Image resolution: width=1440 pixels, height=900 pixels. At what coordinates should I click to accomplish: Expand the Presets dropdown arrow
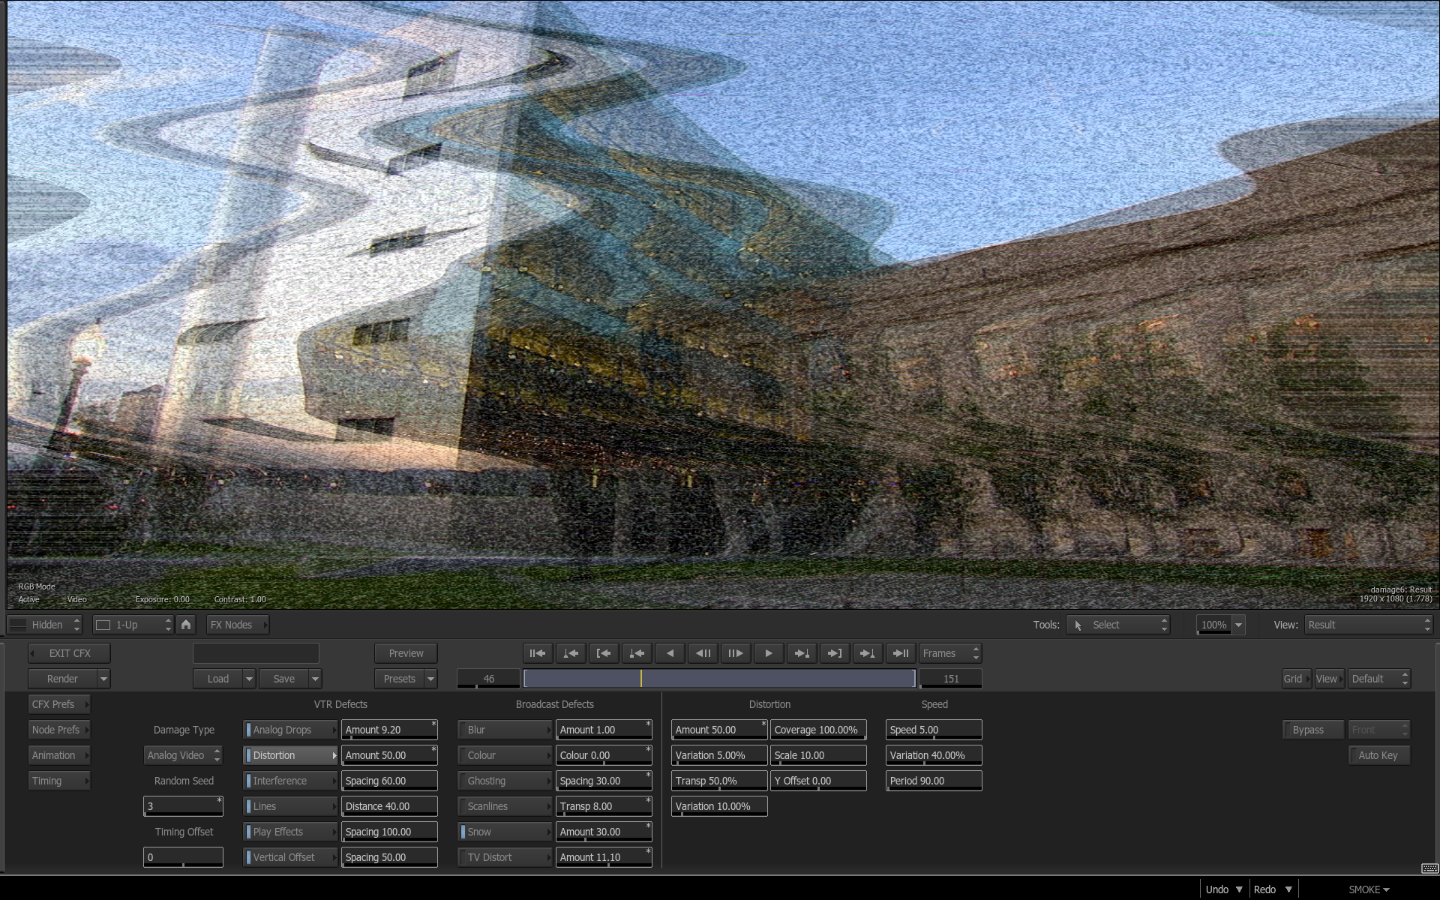coord(431,679)
